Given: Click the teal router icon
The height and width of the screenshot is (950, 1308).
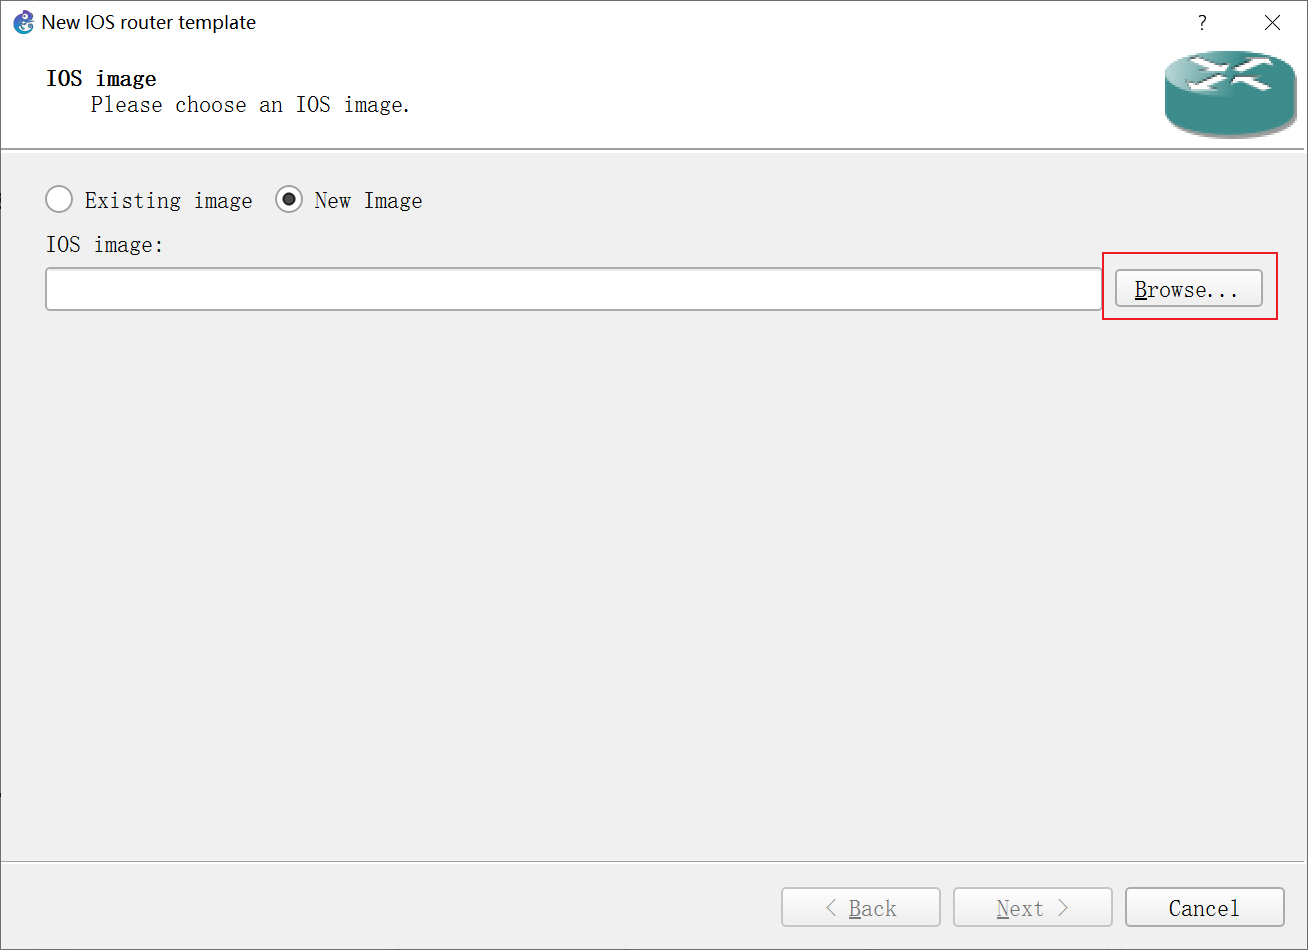Looking at the screenshot, I should pos(1230,94).
